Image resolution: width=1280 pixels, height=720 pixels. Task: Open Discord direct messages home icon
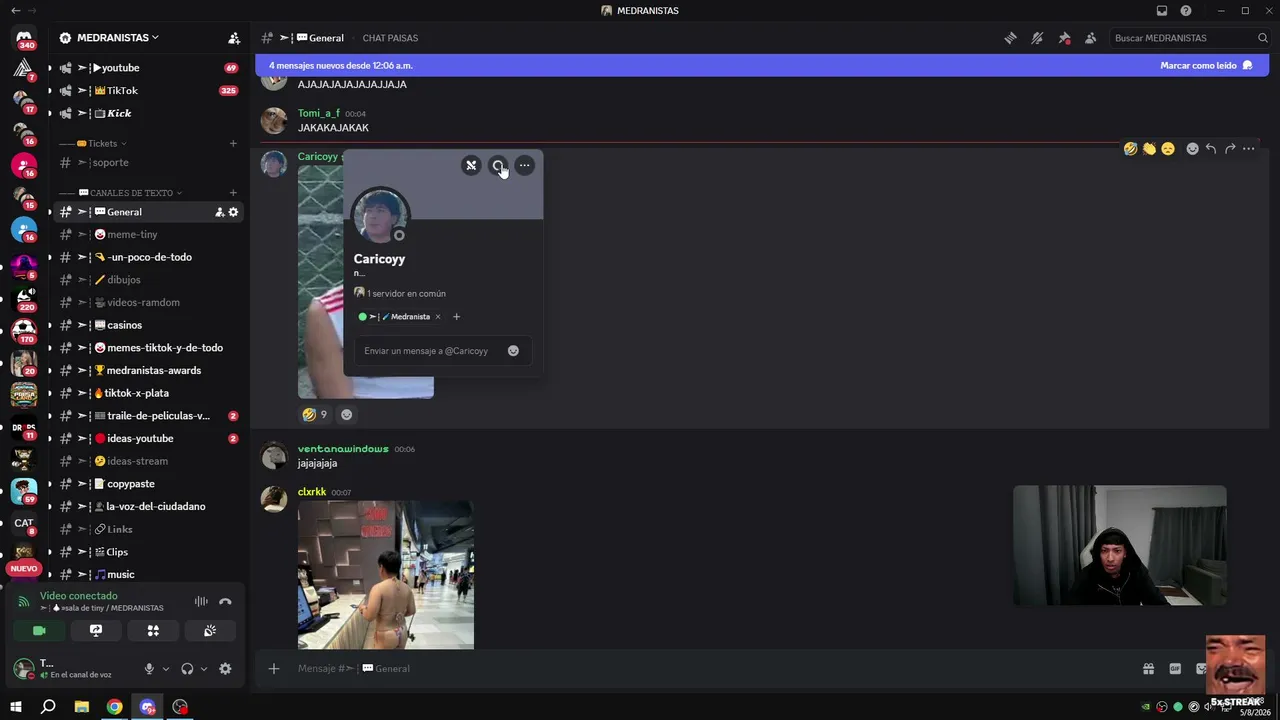point(24,38)
